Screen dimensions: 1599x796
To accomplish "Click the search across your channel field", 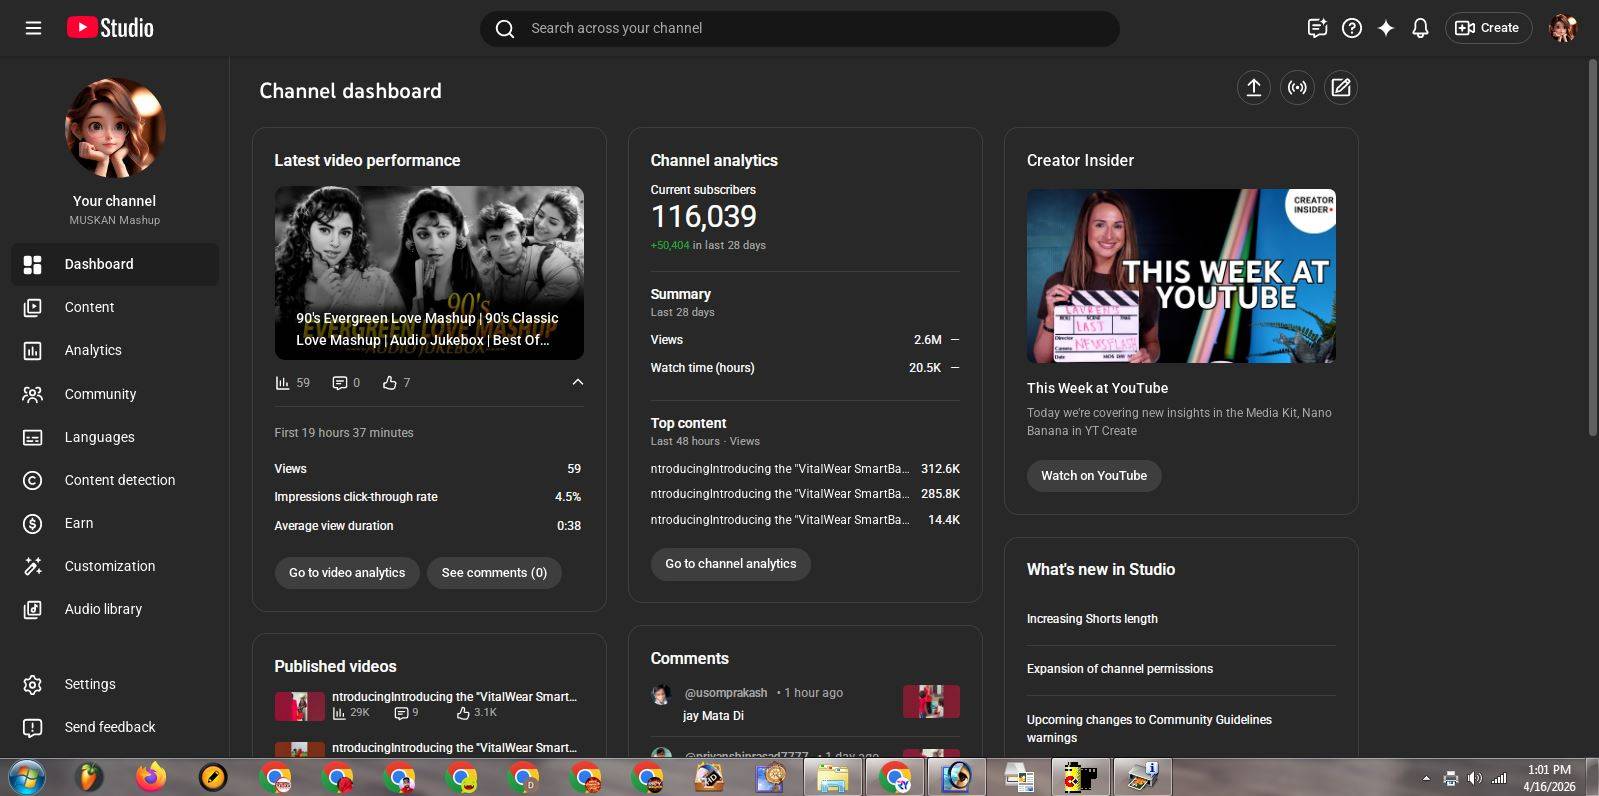I will (800, 28).
